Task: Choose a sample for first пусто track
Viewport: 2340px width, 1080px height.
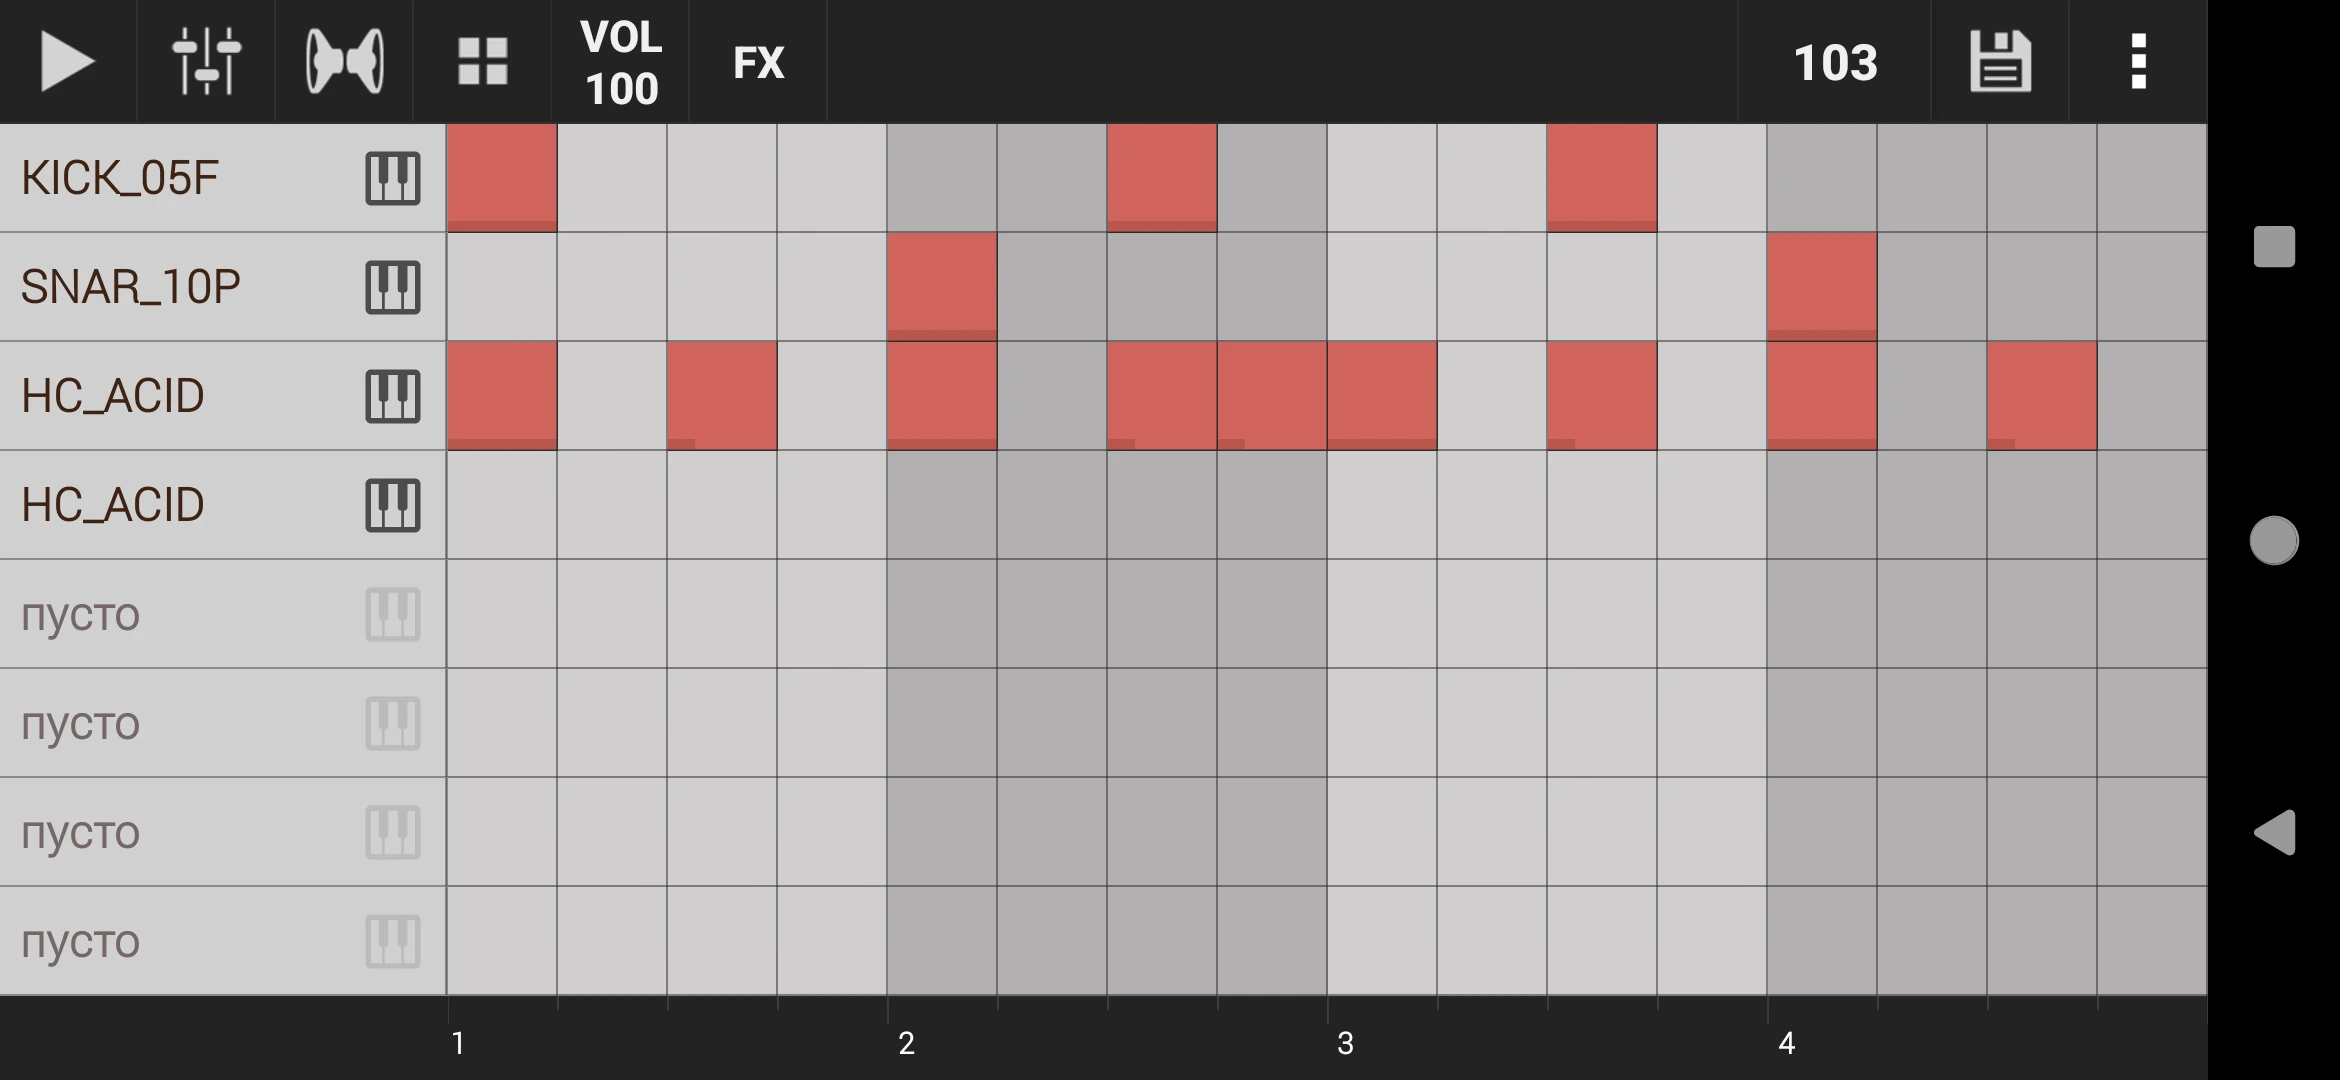Action: [x=80, y=614]
